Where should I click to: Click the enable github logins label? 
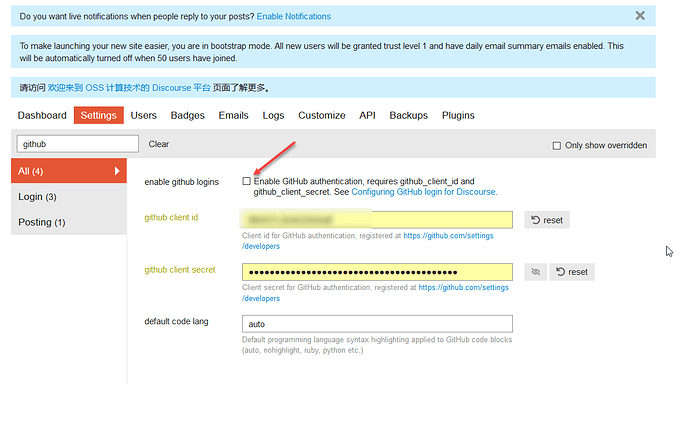181,182
